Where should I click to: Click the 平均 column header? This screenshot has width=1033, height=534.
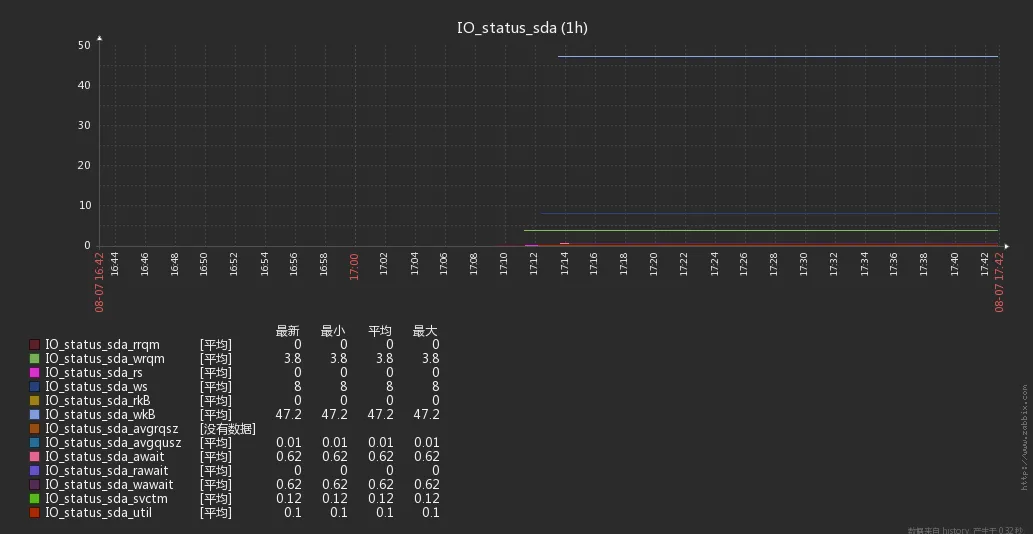(x=379, y=331)
